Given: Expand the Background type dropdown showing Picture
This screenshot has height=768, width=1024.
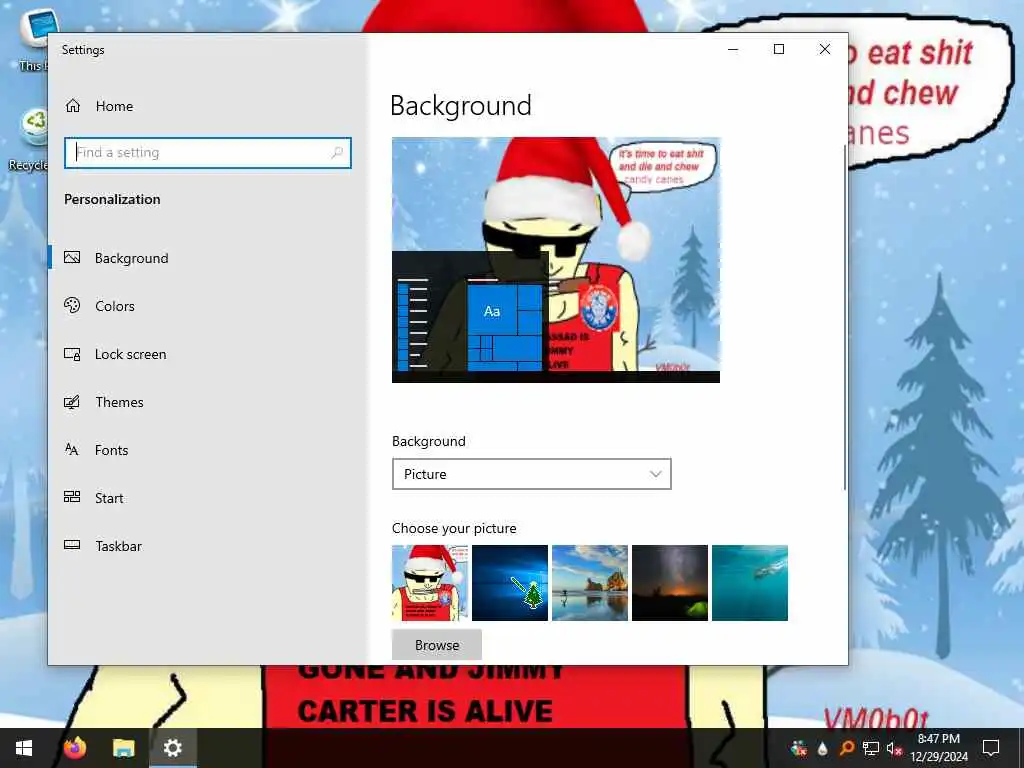Looking at the screenshot, I should coord(532,474).
